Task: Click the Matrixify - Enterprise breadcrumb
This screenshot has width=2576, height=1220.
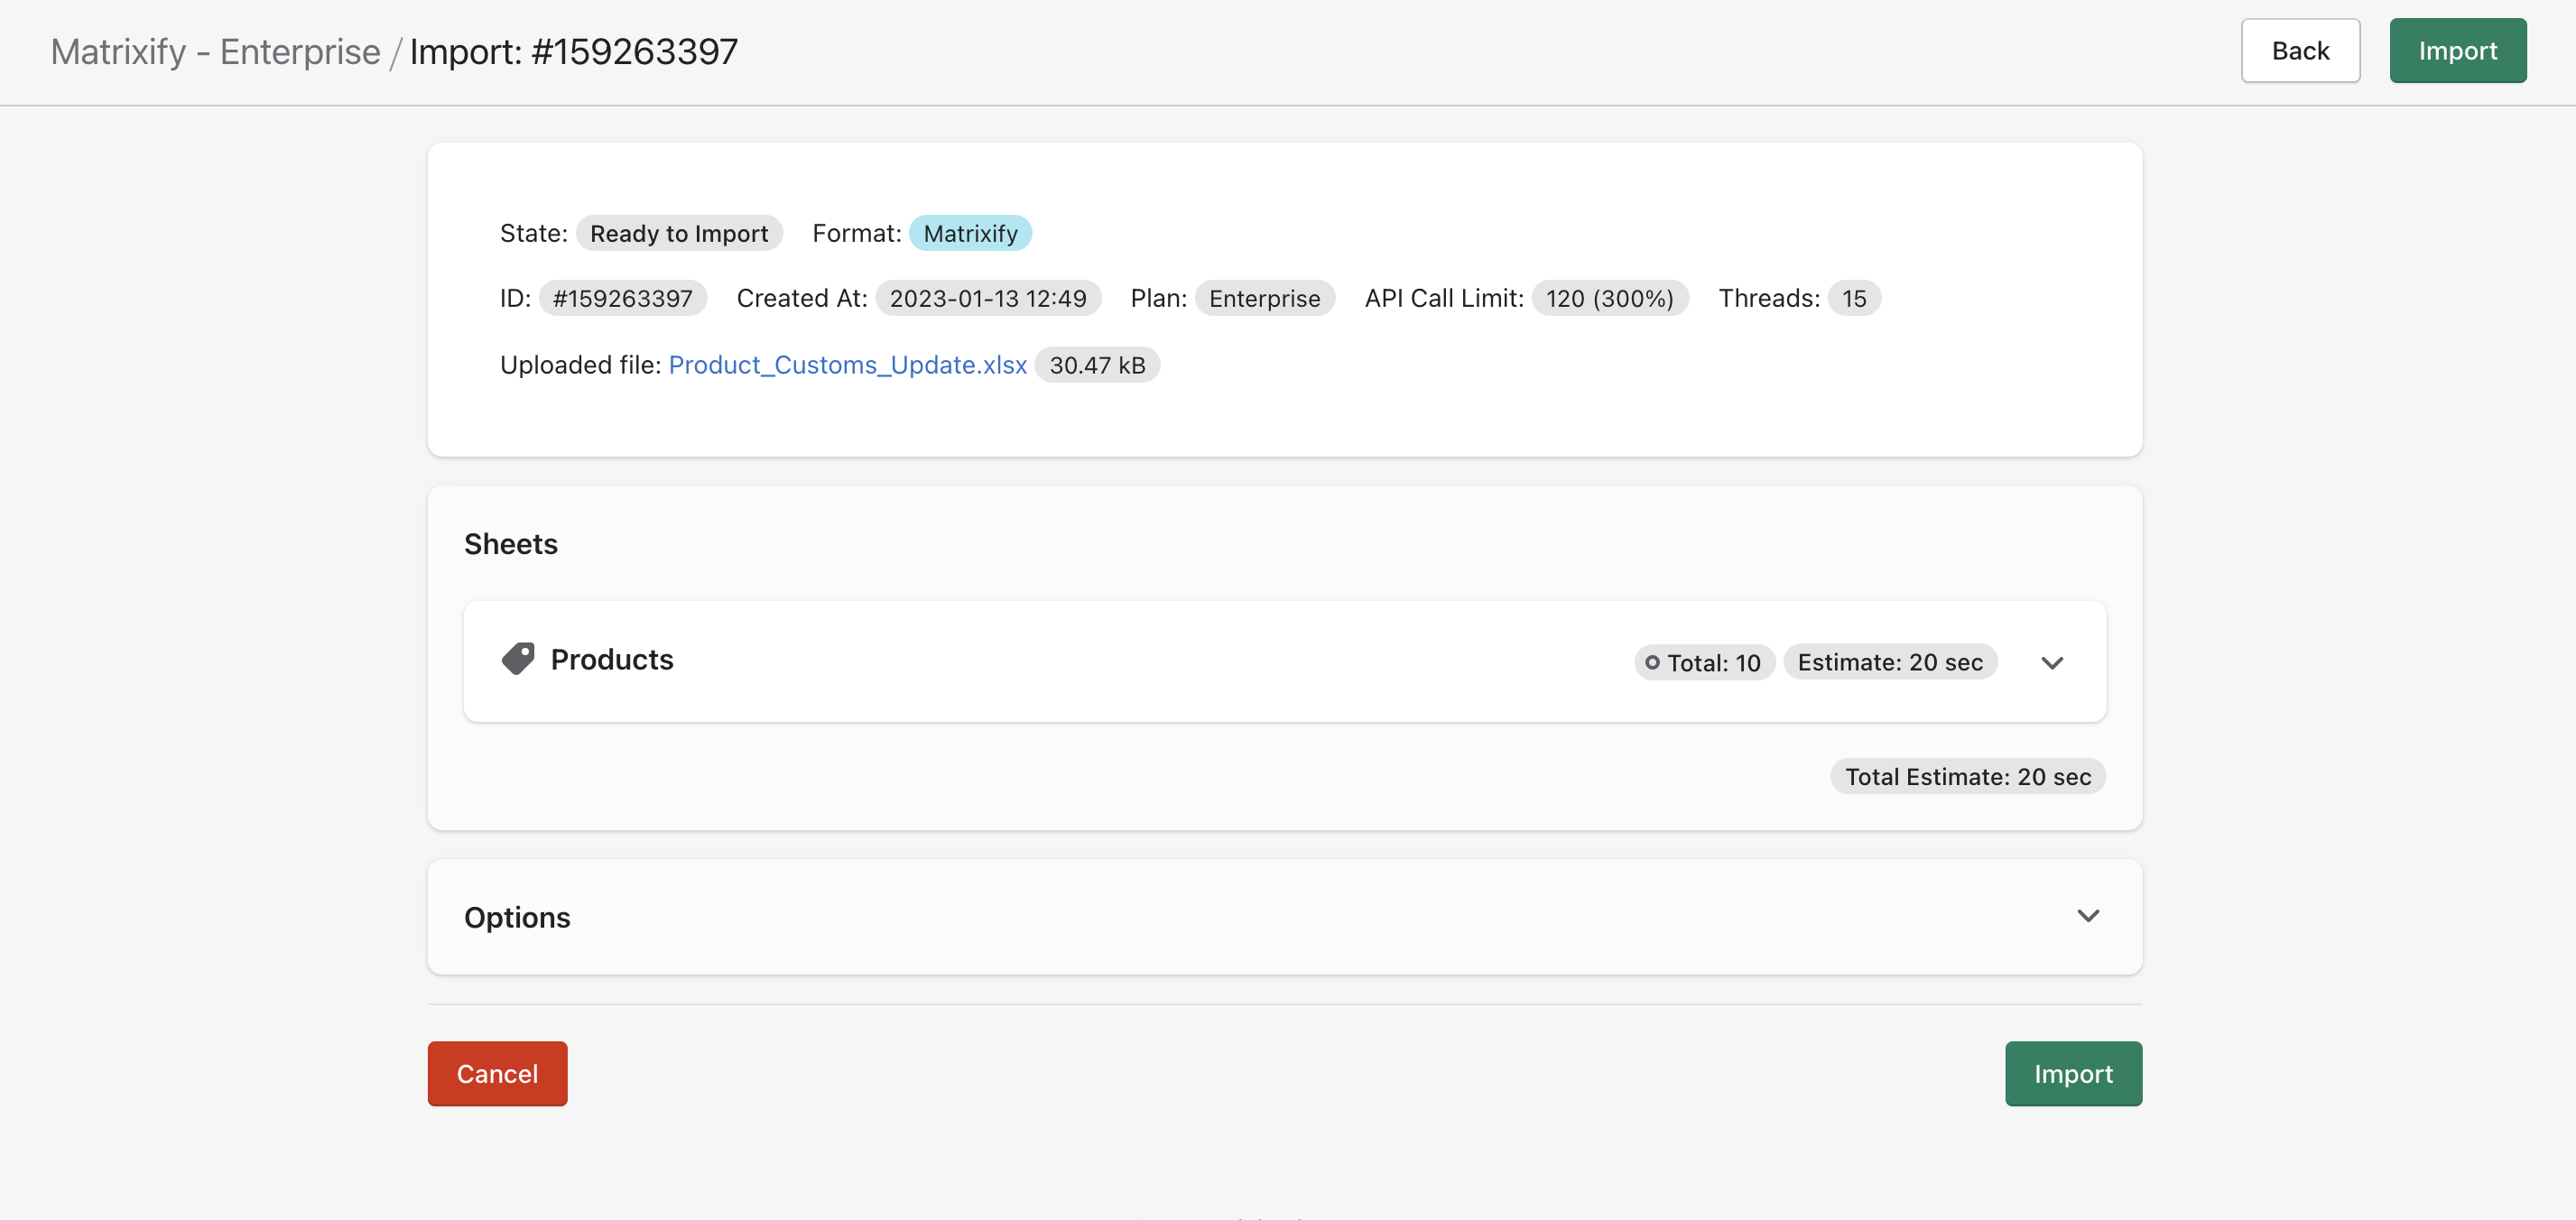Action: pos(216,51)
